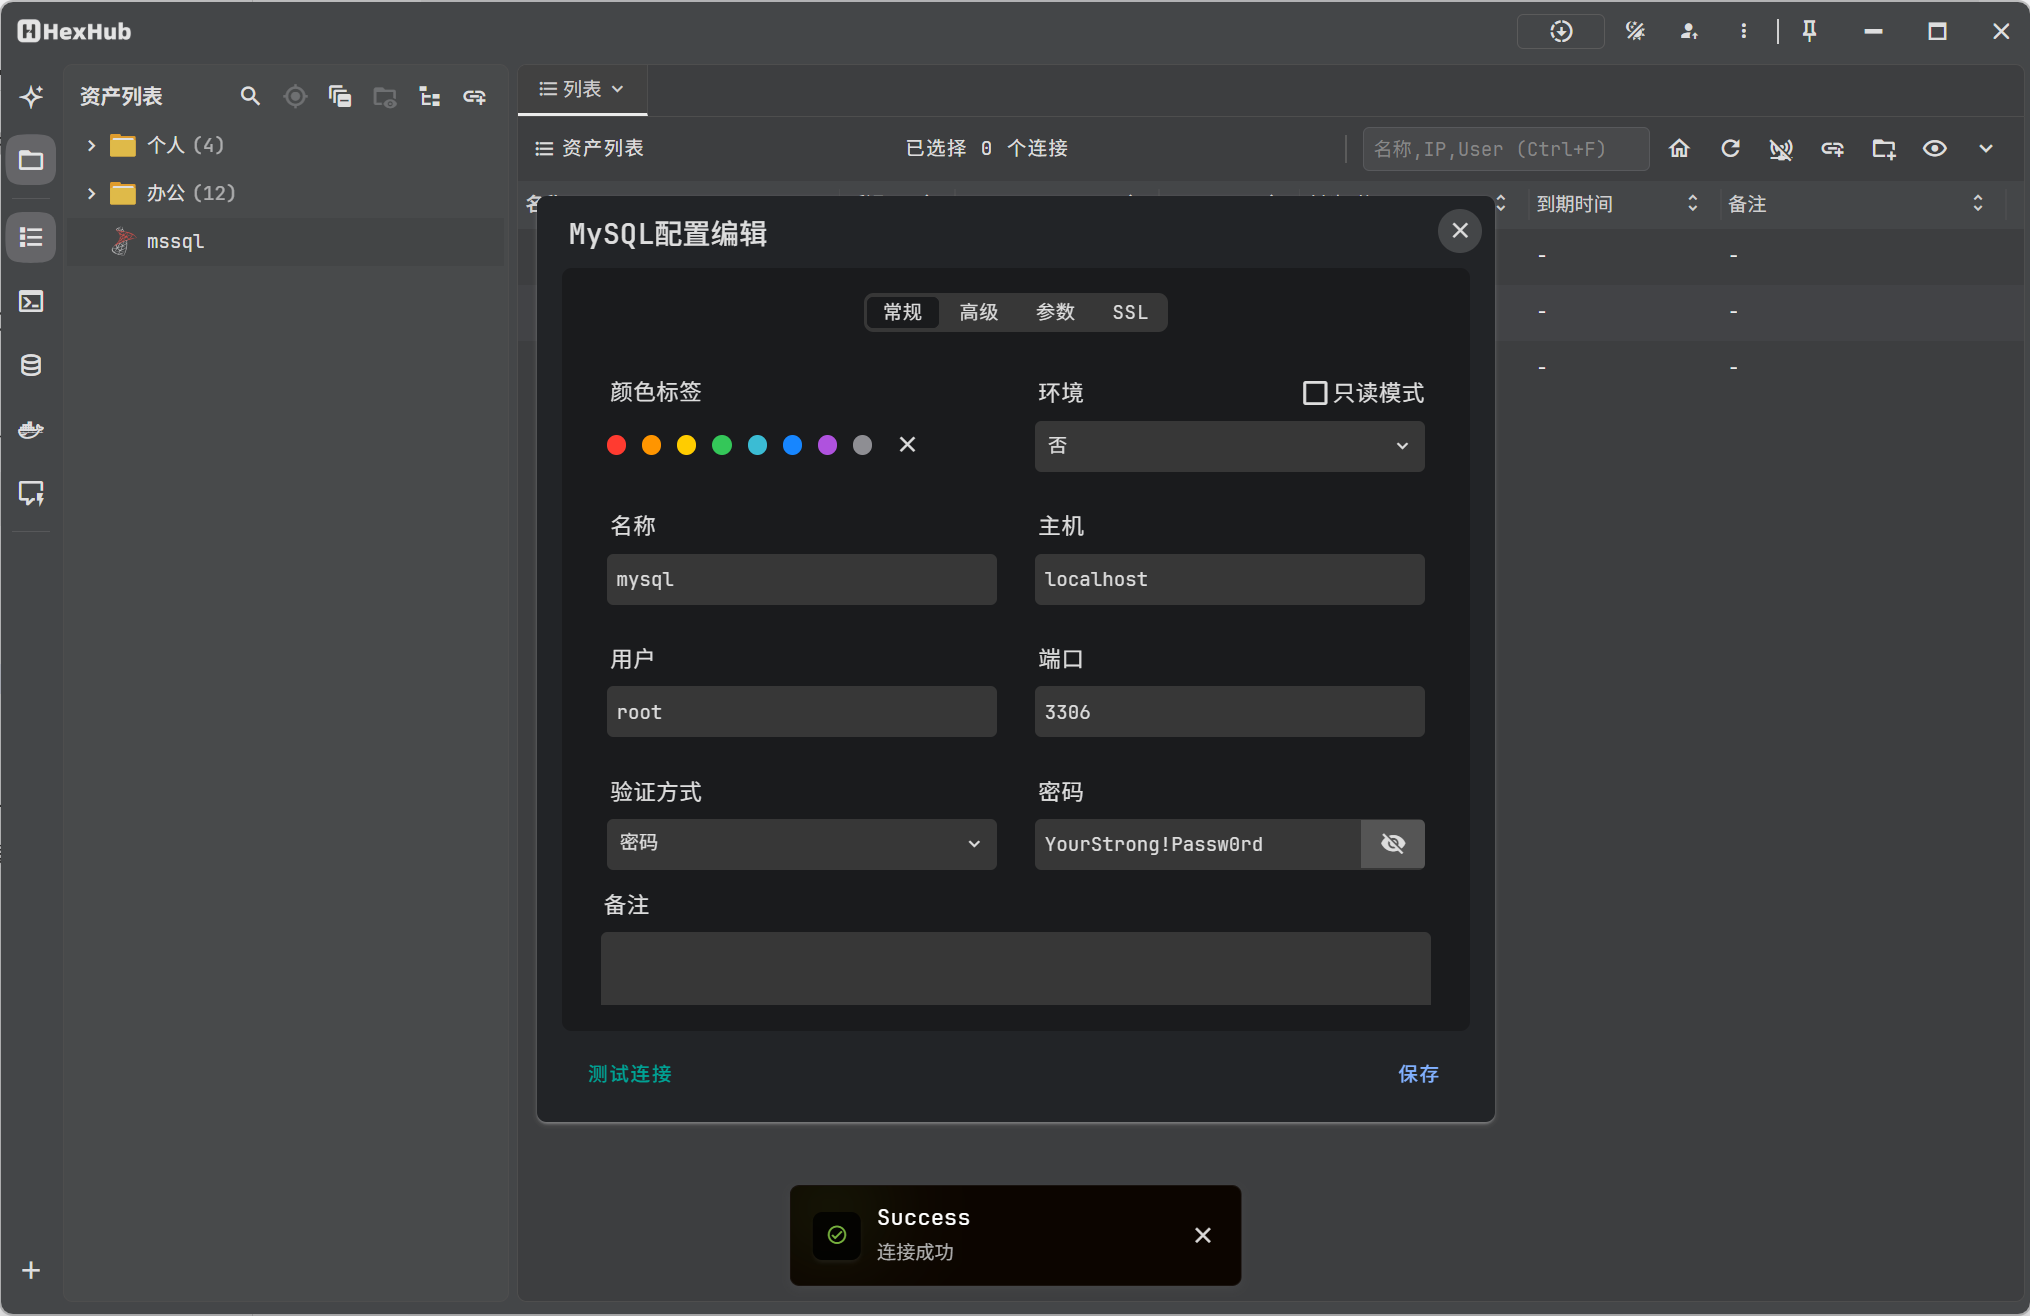Viewport: 2030px width, 1316px height.
Task: Click the tree structure icon in asset panel
Action: (x=430, y=96)
